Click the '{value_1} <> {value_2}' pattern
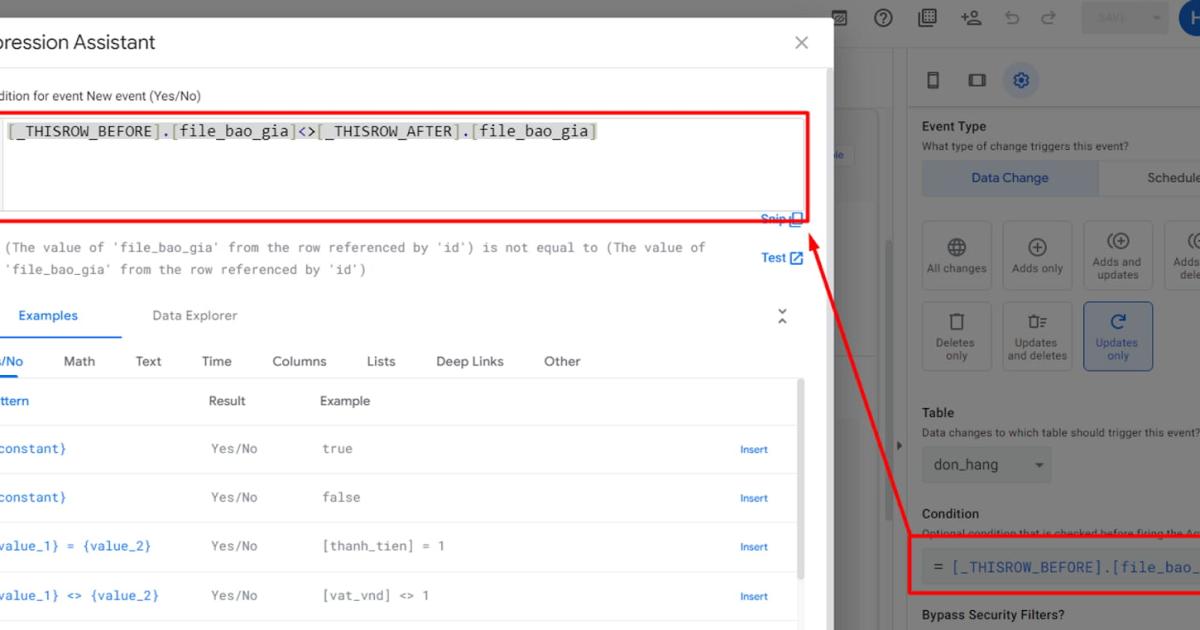This screenshot has height=630, width=1200. 78,596
